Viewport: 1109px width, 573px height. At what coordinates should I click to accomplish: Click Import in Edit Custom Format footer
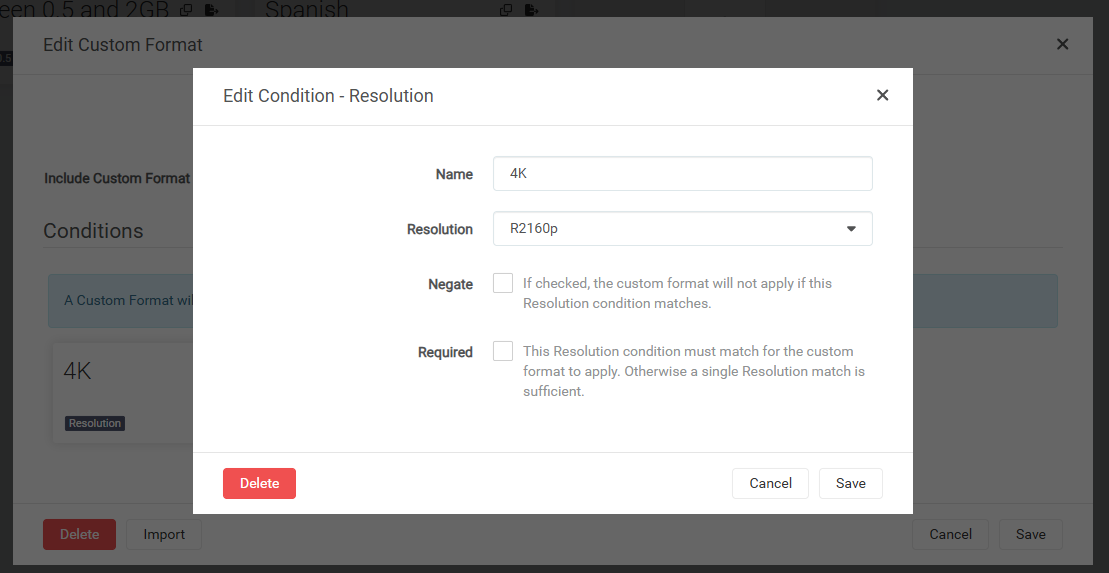164,534
